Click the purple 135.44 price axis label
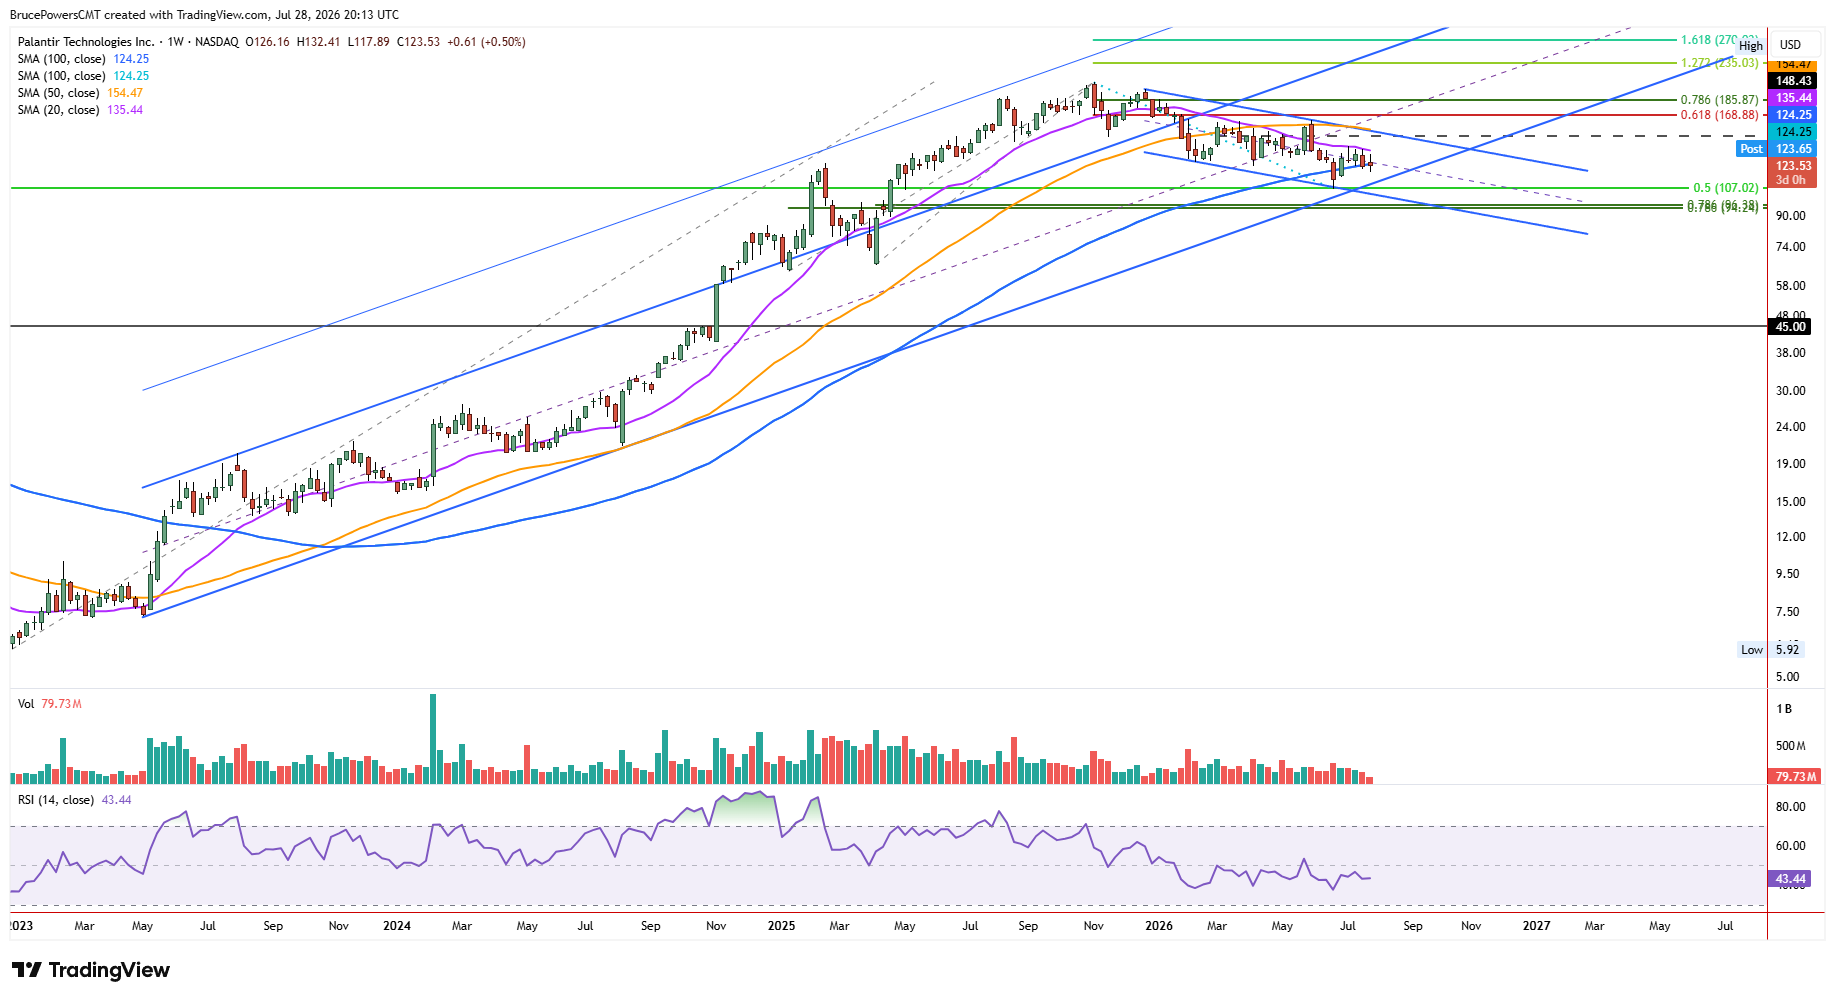The height and width of the screenshot is (1000, 1835). point(1793,98)
